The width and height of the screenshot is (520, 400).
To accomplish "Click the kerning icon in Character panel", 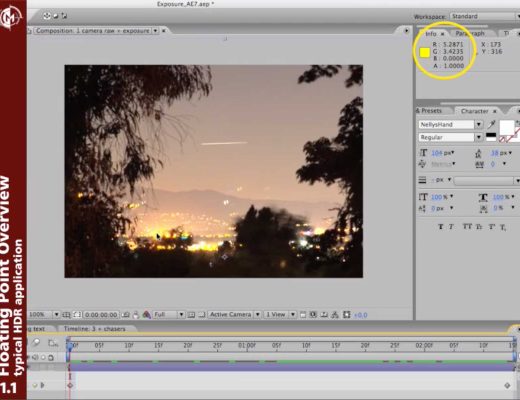I will [422, 164].
